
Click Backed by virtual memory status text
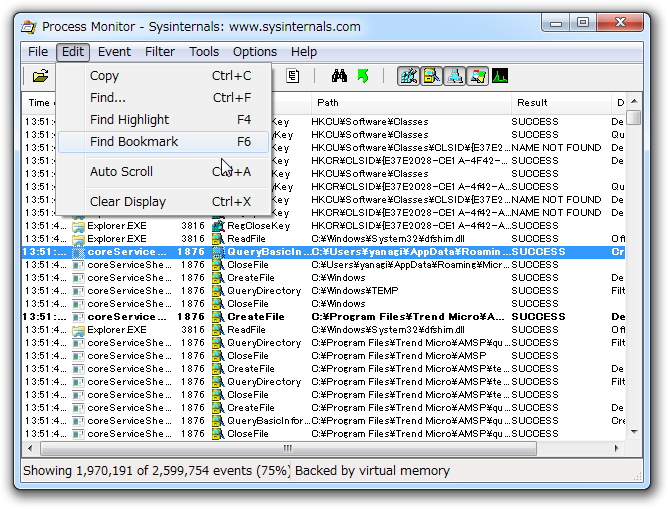[372, 471]
